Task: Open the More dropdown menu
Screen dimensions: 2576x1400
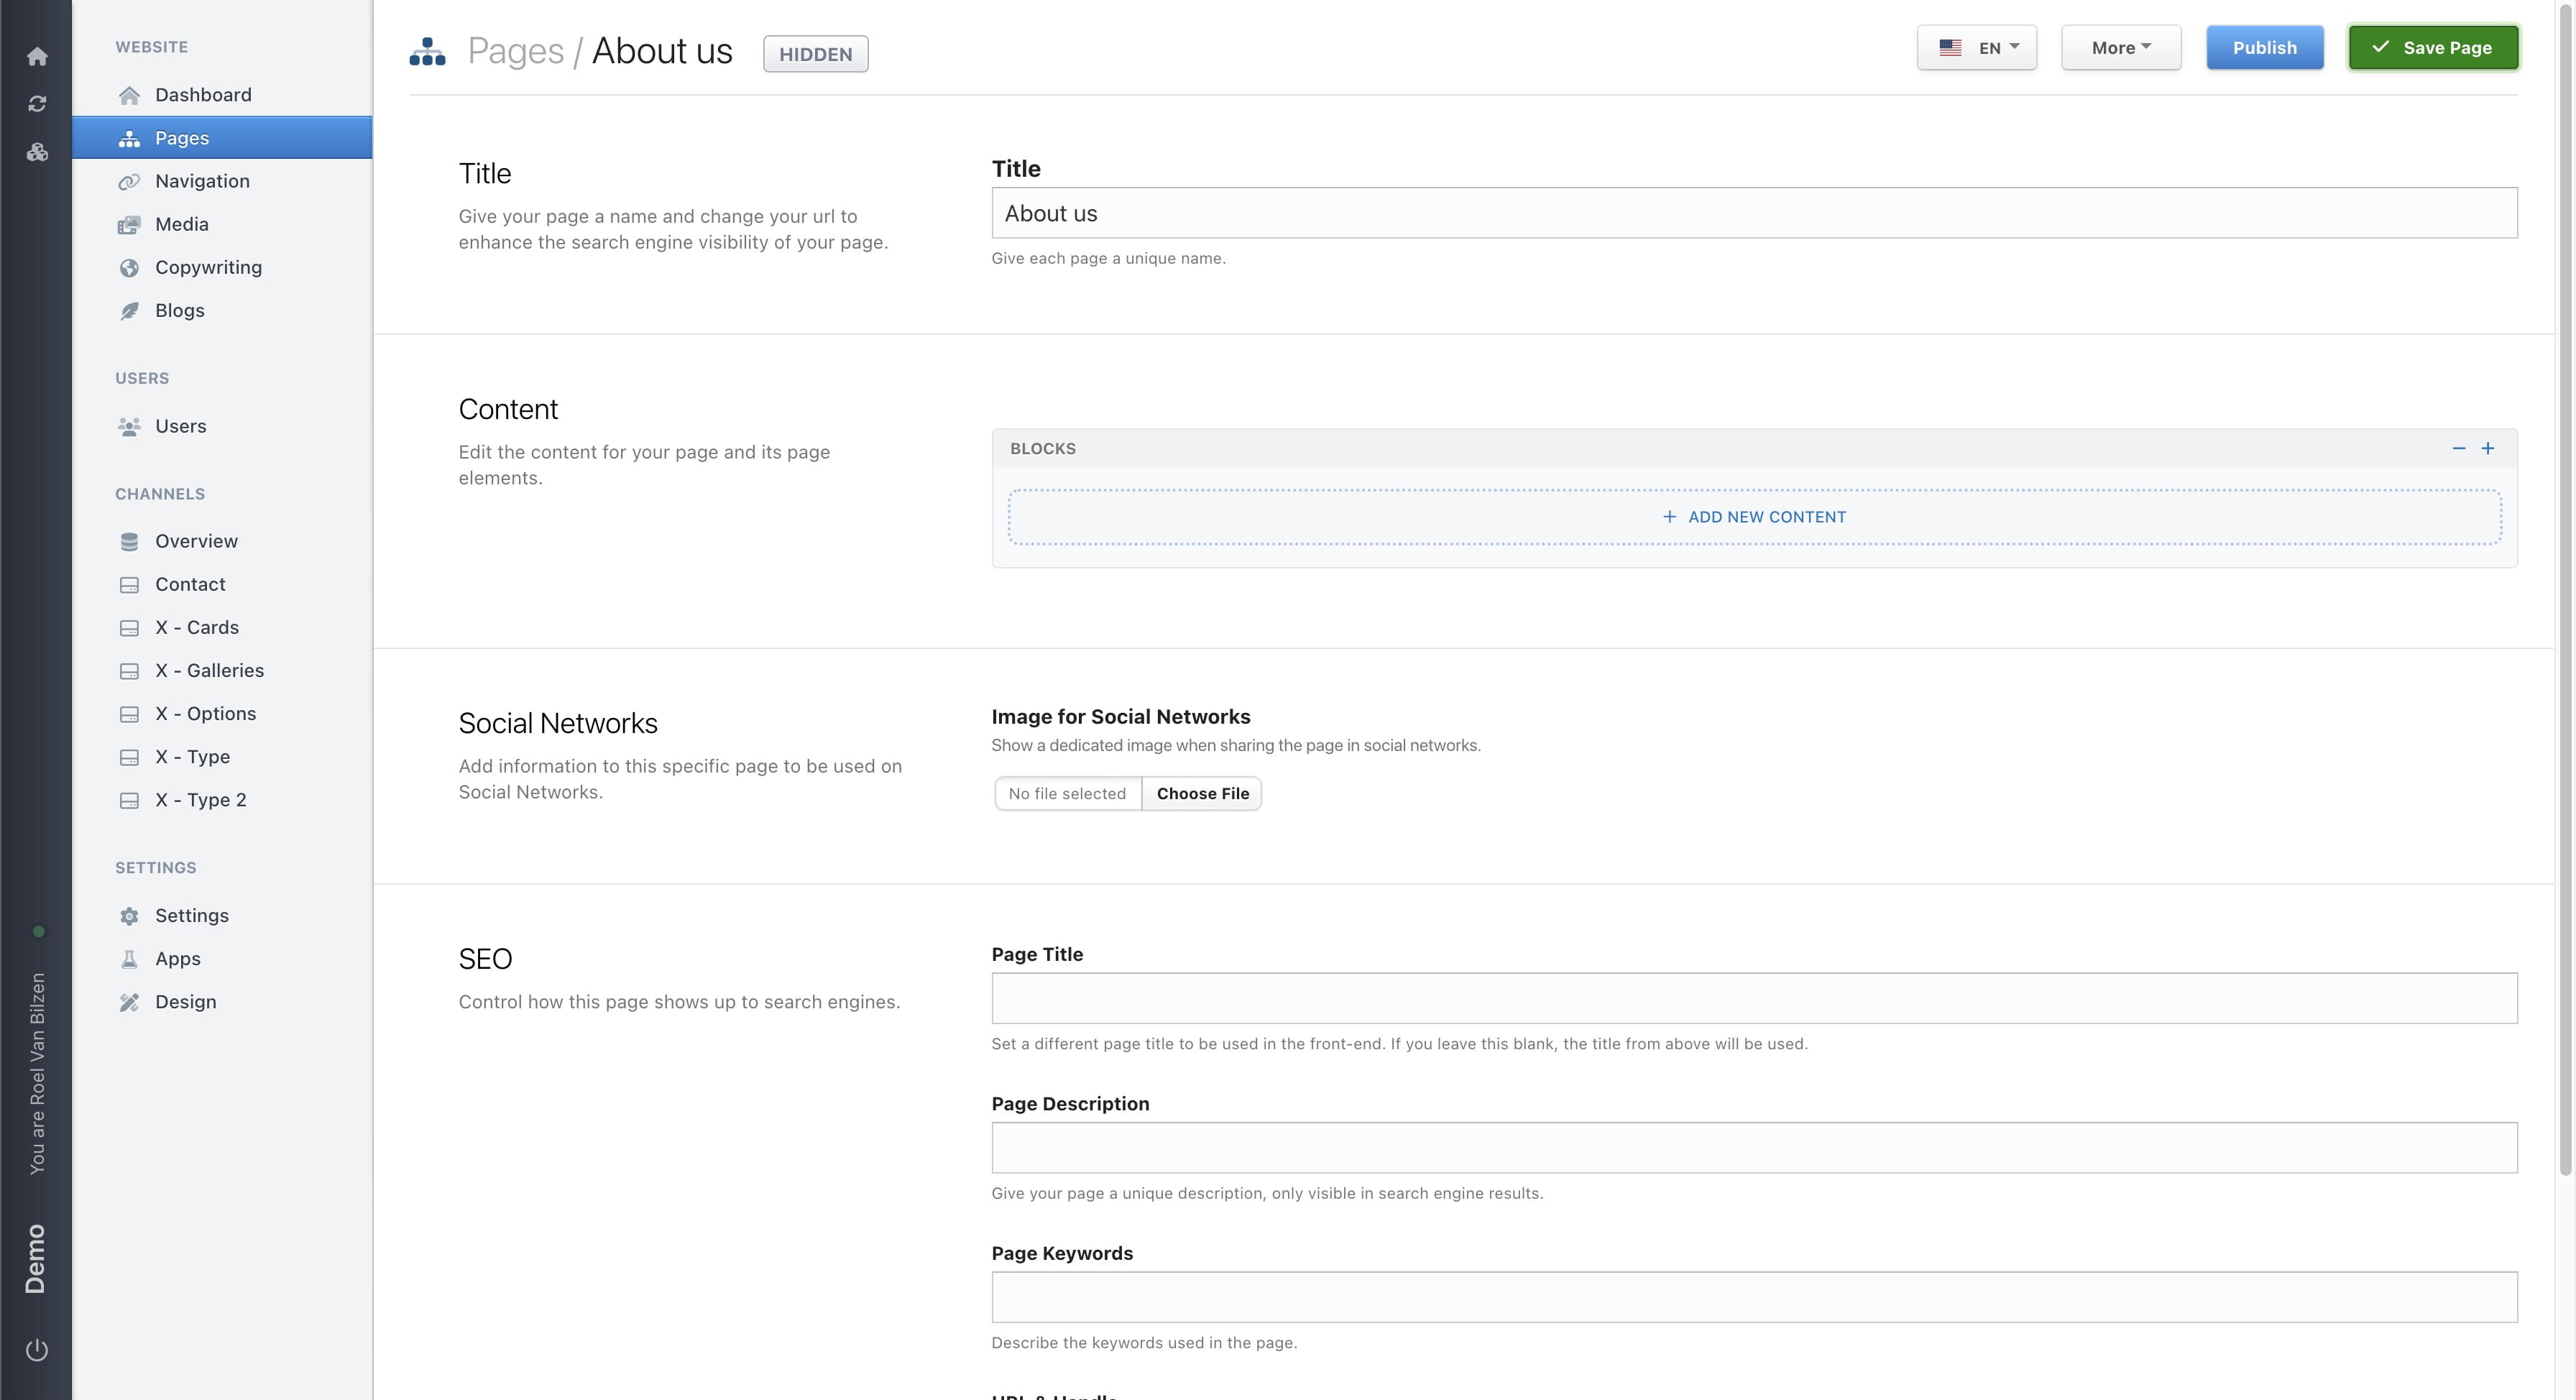Action: [x=2120, y=47]
